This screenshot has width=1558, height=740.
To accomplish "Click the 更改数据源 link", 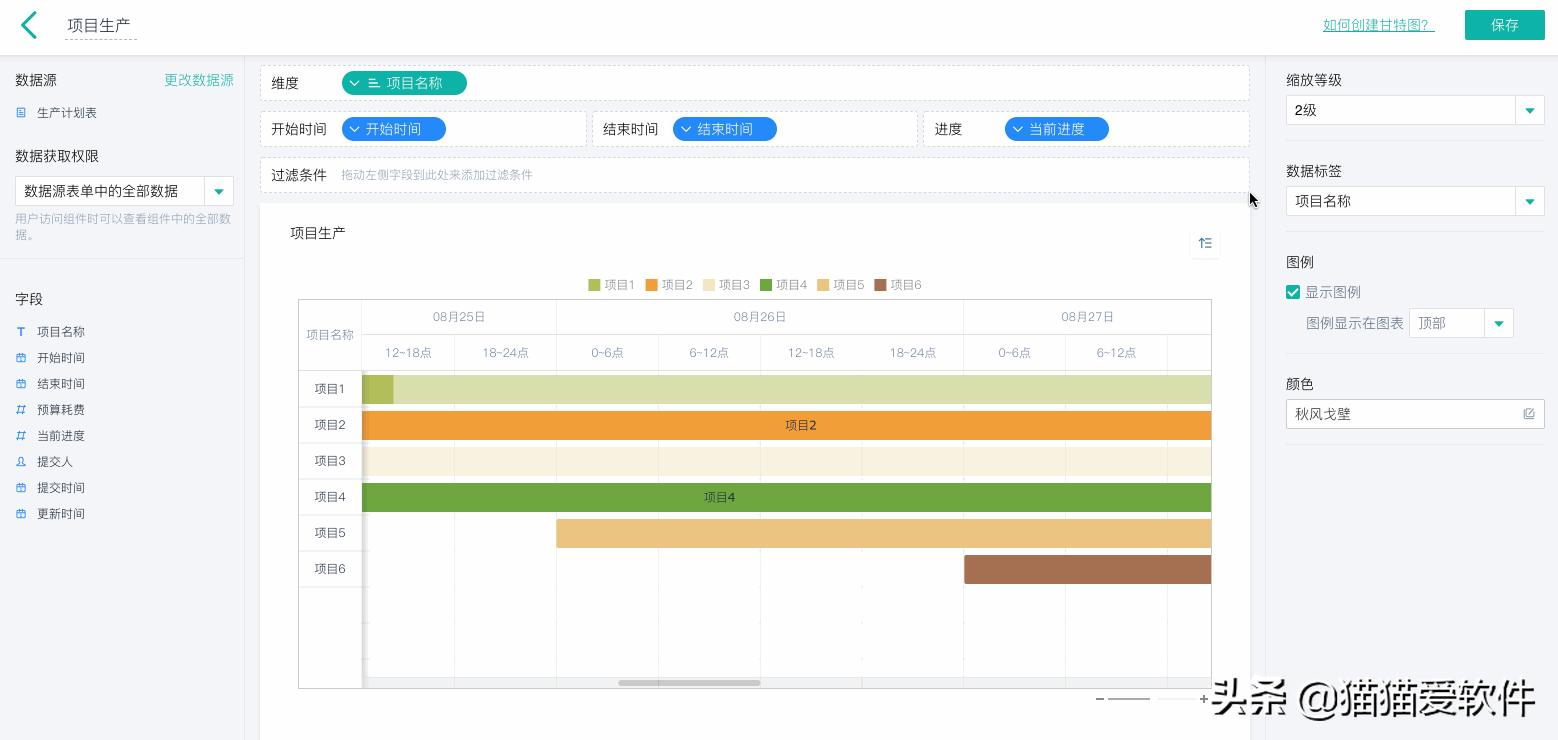I will (x=198, y=80).
